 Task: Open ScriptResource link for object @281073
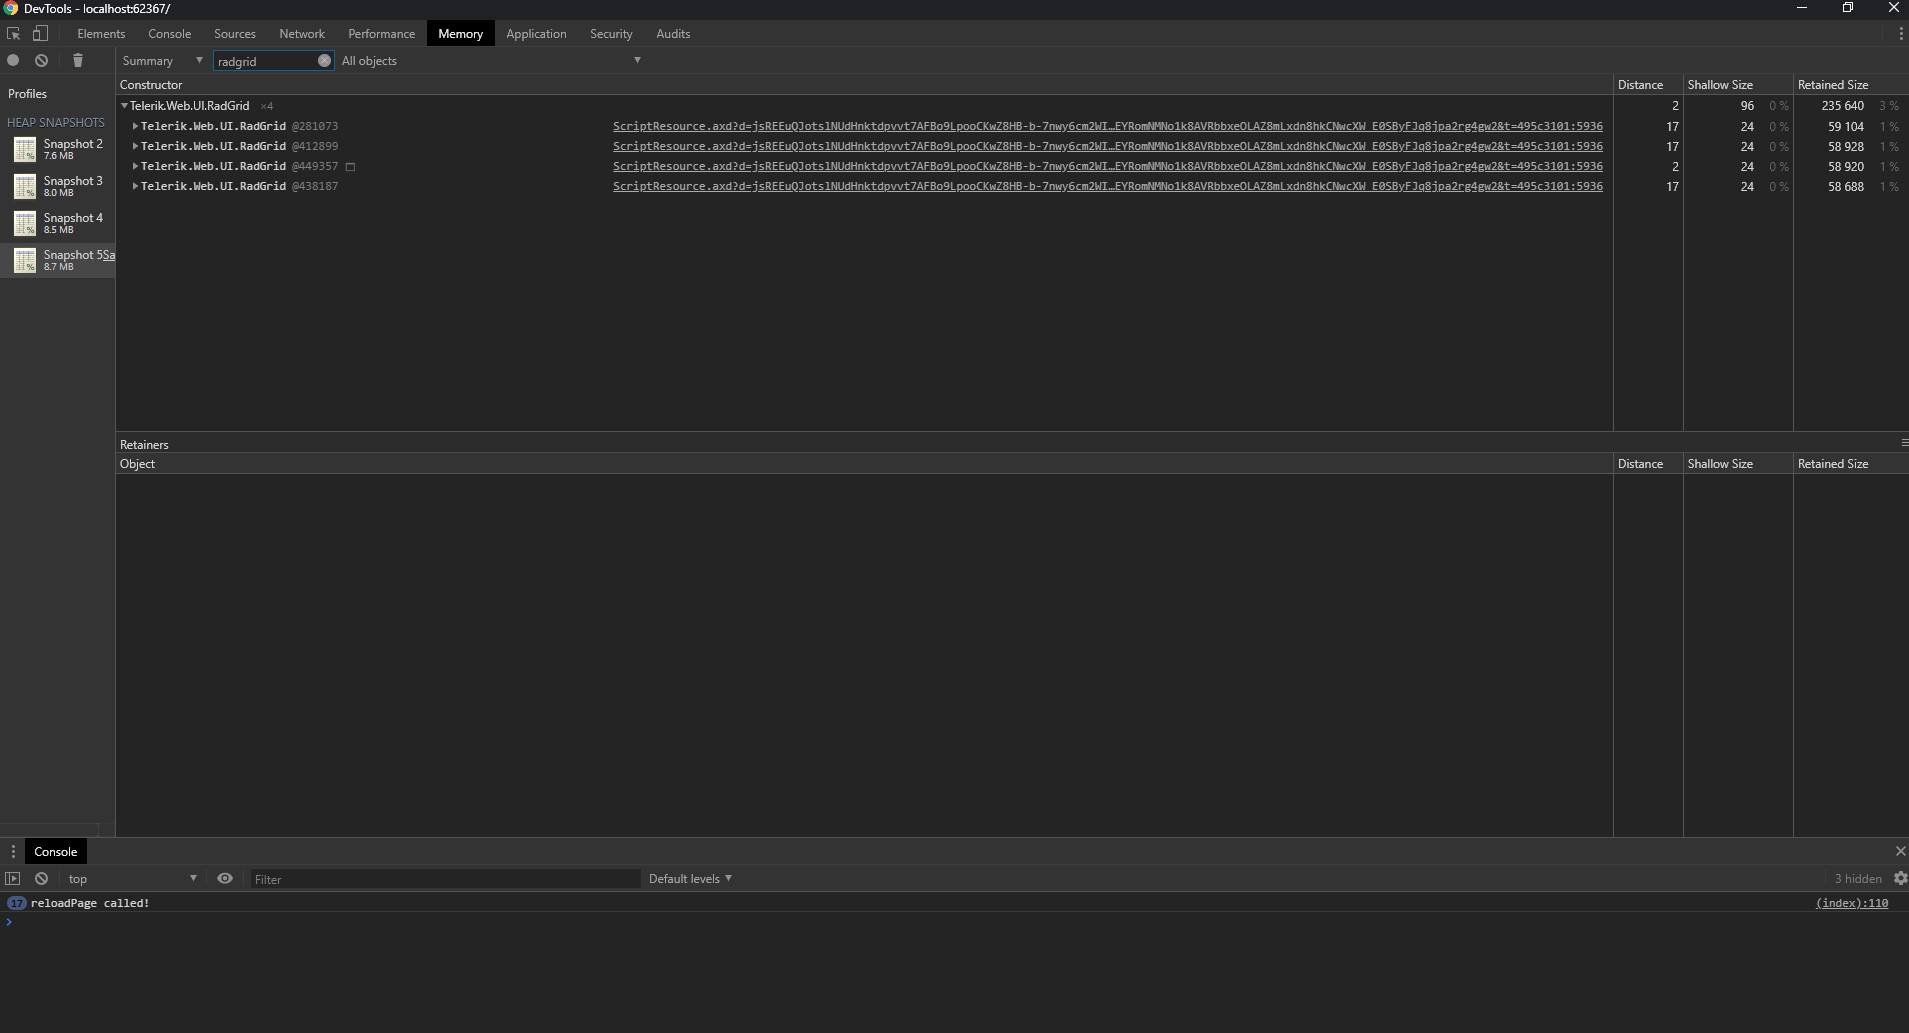(1108, 127)
